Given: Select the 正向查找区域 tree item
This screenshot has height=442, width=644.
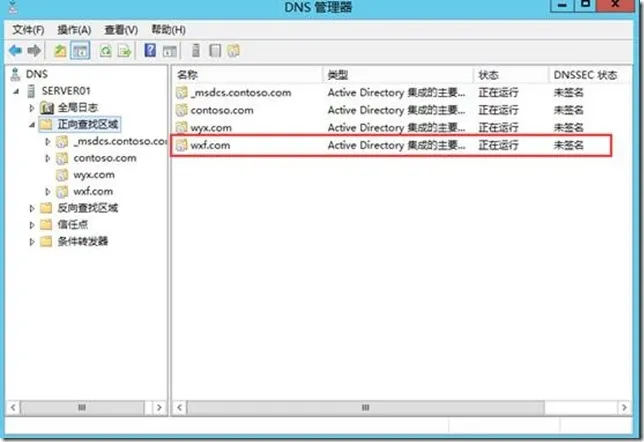Looking at the screenshot, I should click(x=87, y=124).
